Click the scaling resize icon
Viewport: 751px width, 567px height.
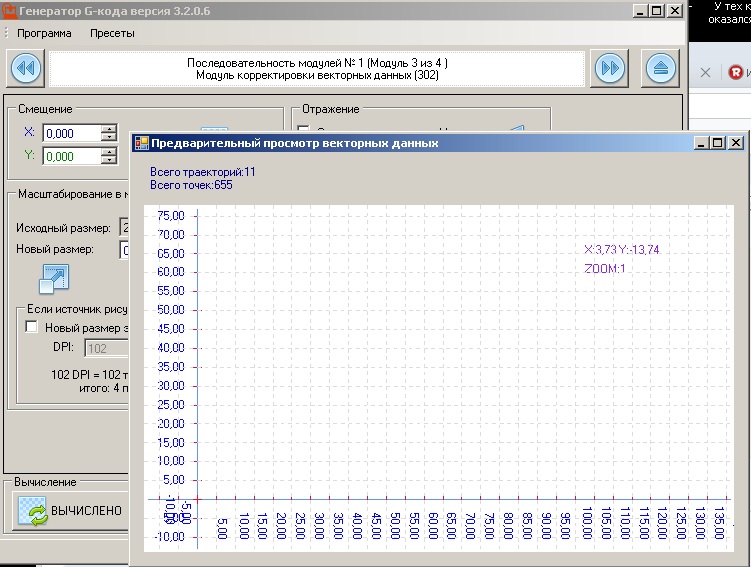(53, 277)
